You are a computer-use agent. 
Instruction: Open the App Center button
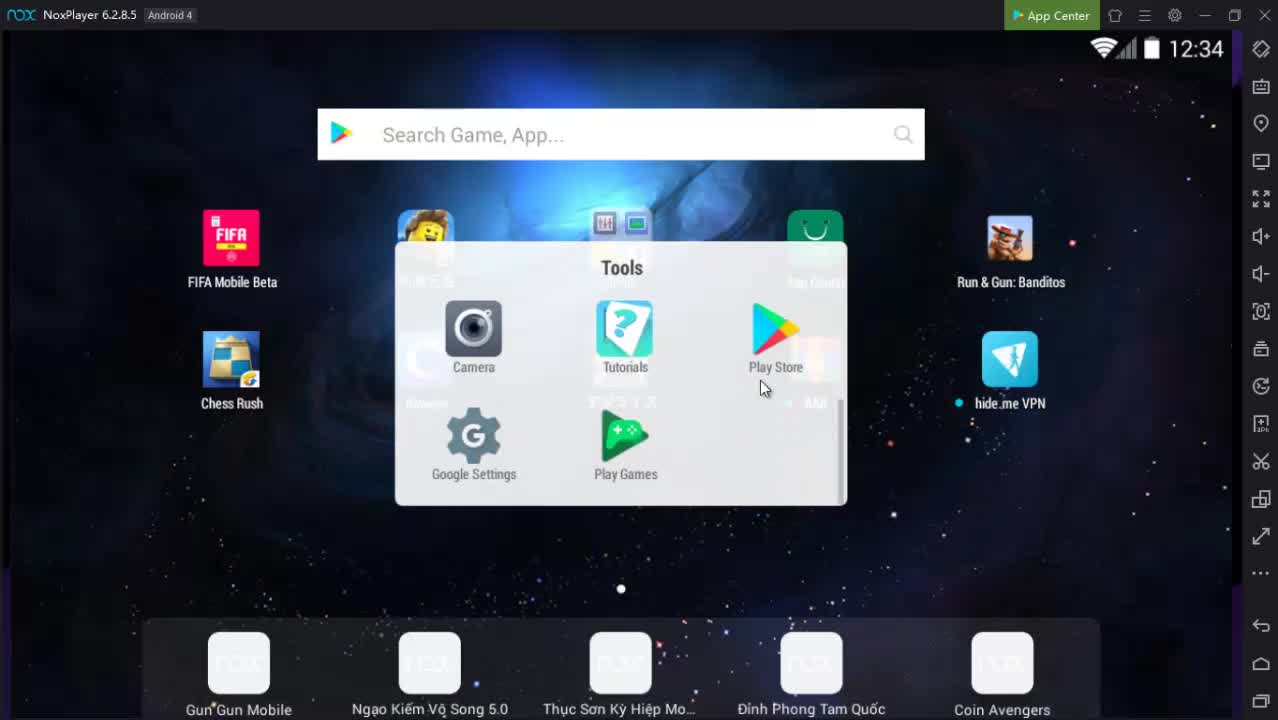[x=1051, y=15]
